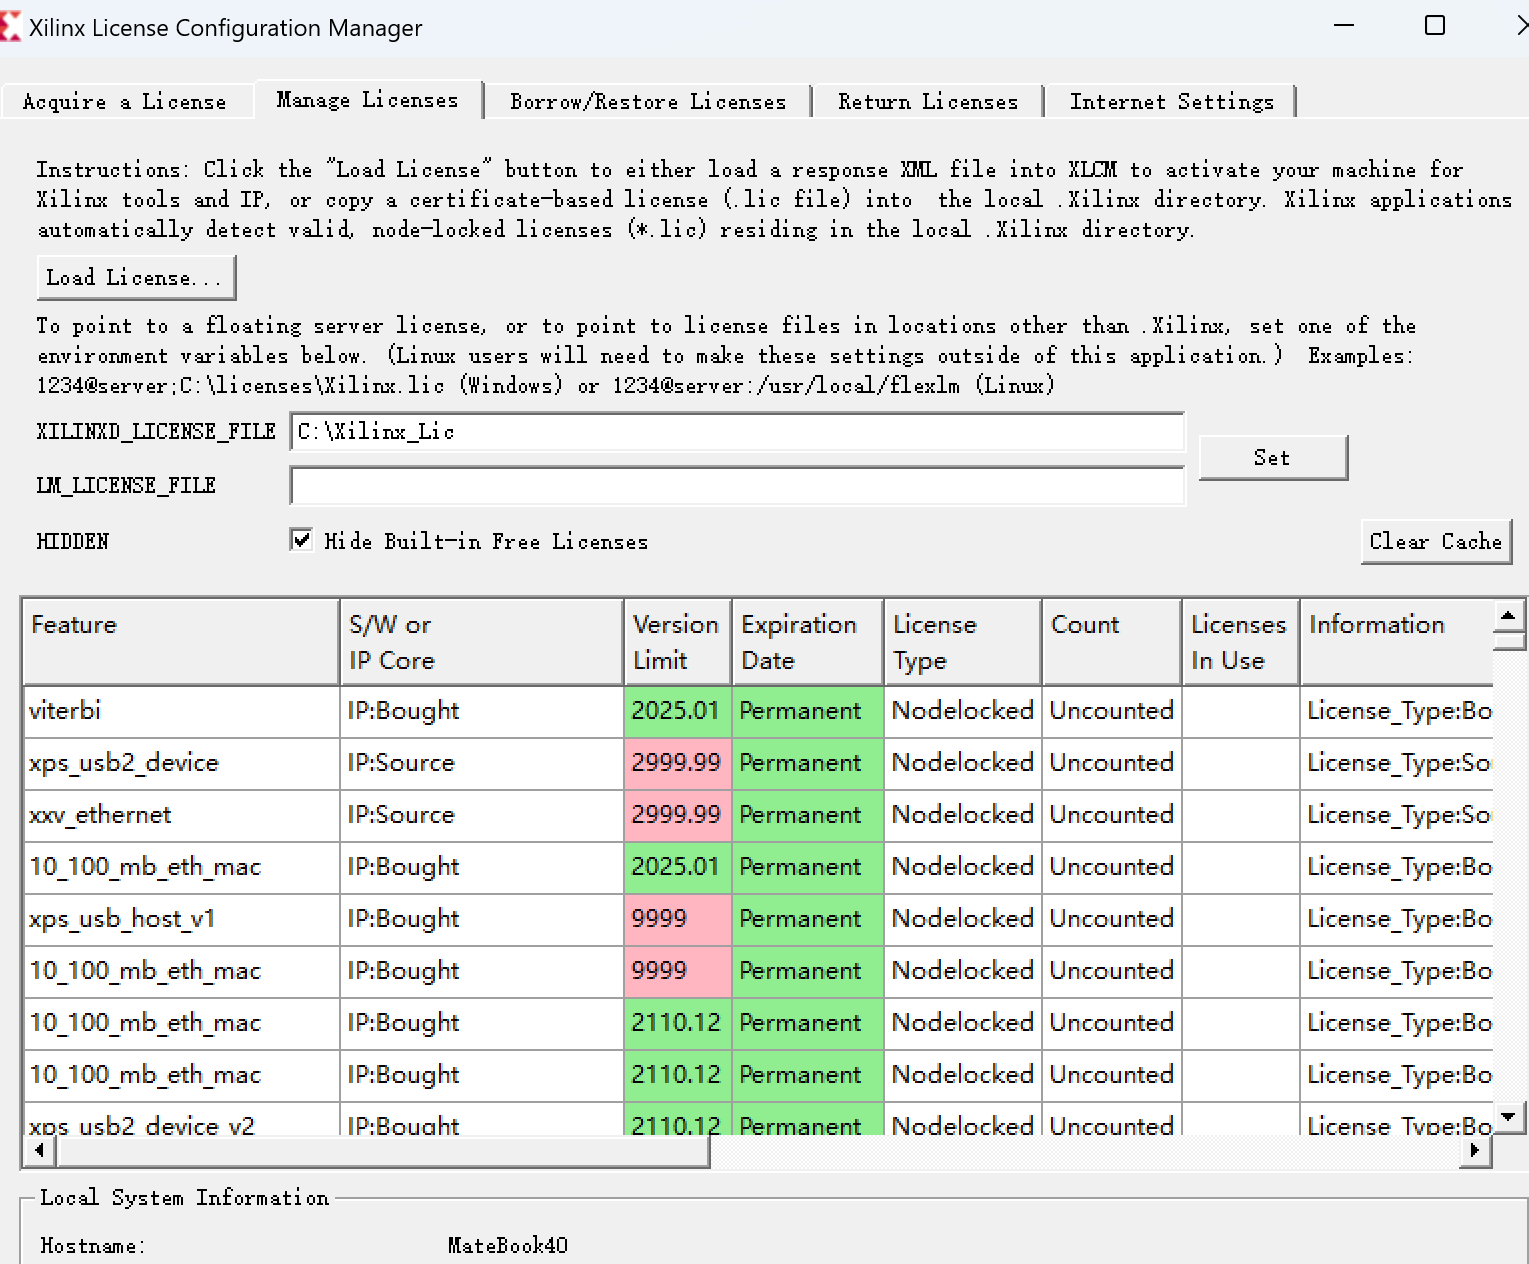This screenshot has height=1264, width=1529.
Task: Switch to Borrow/Restore Licenses tab
Action: click(x=648, y=102)
